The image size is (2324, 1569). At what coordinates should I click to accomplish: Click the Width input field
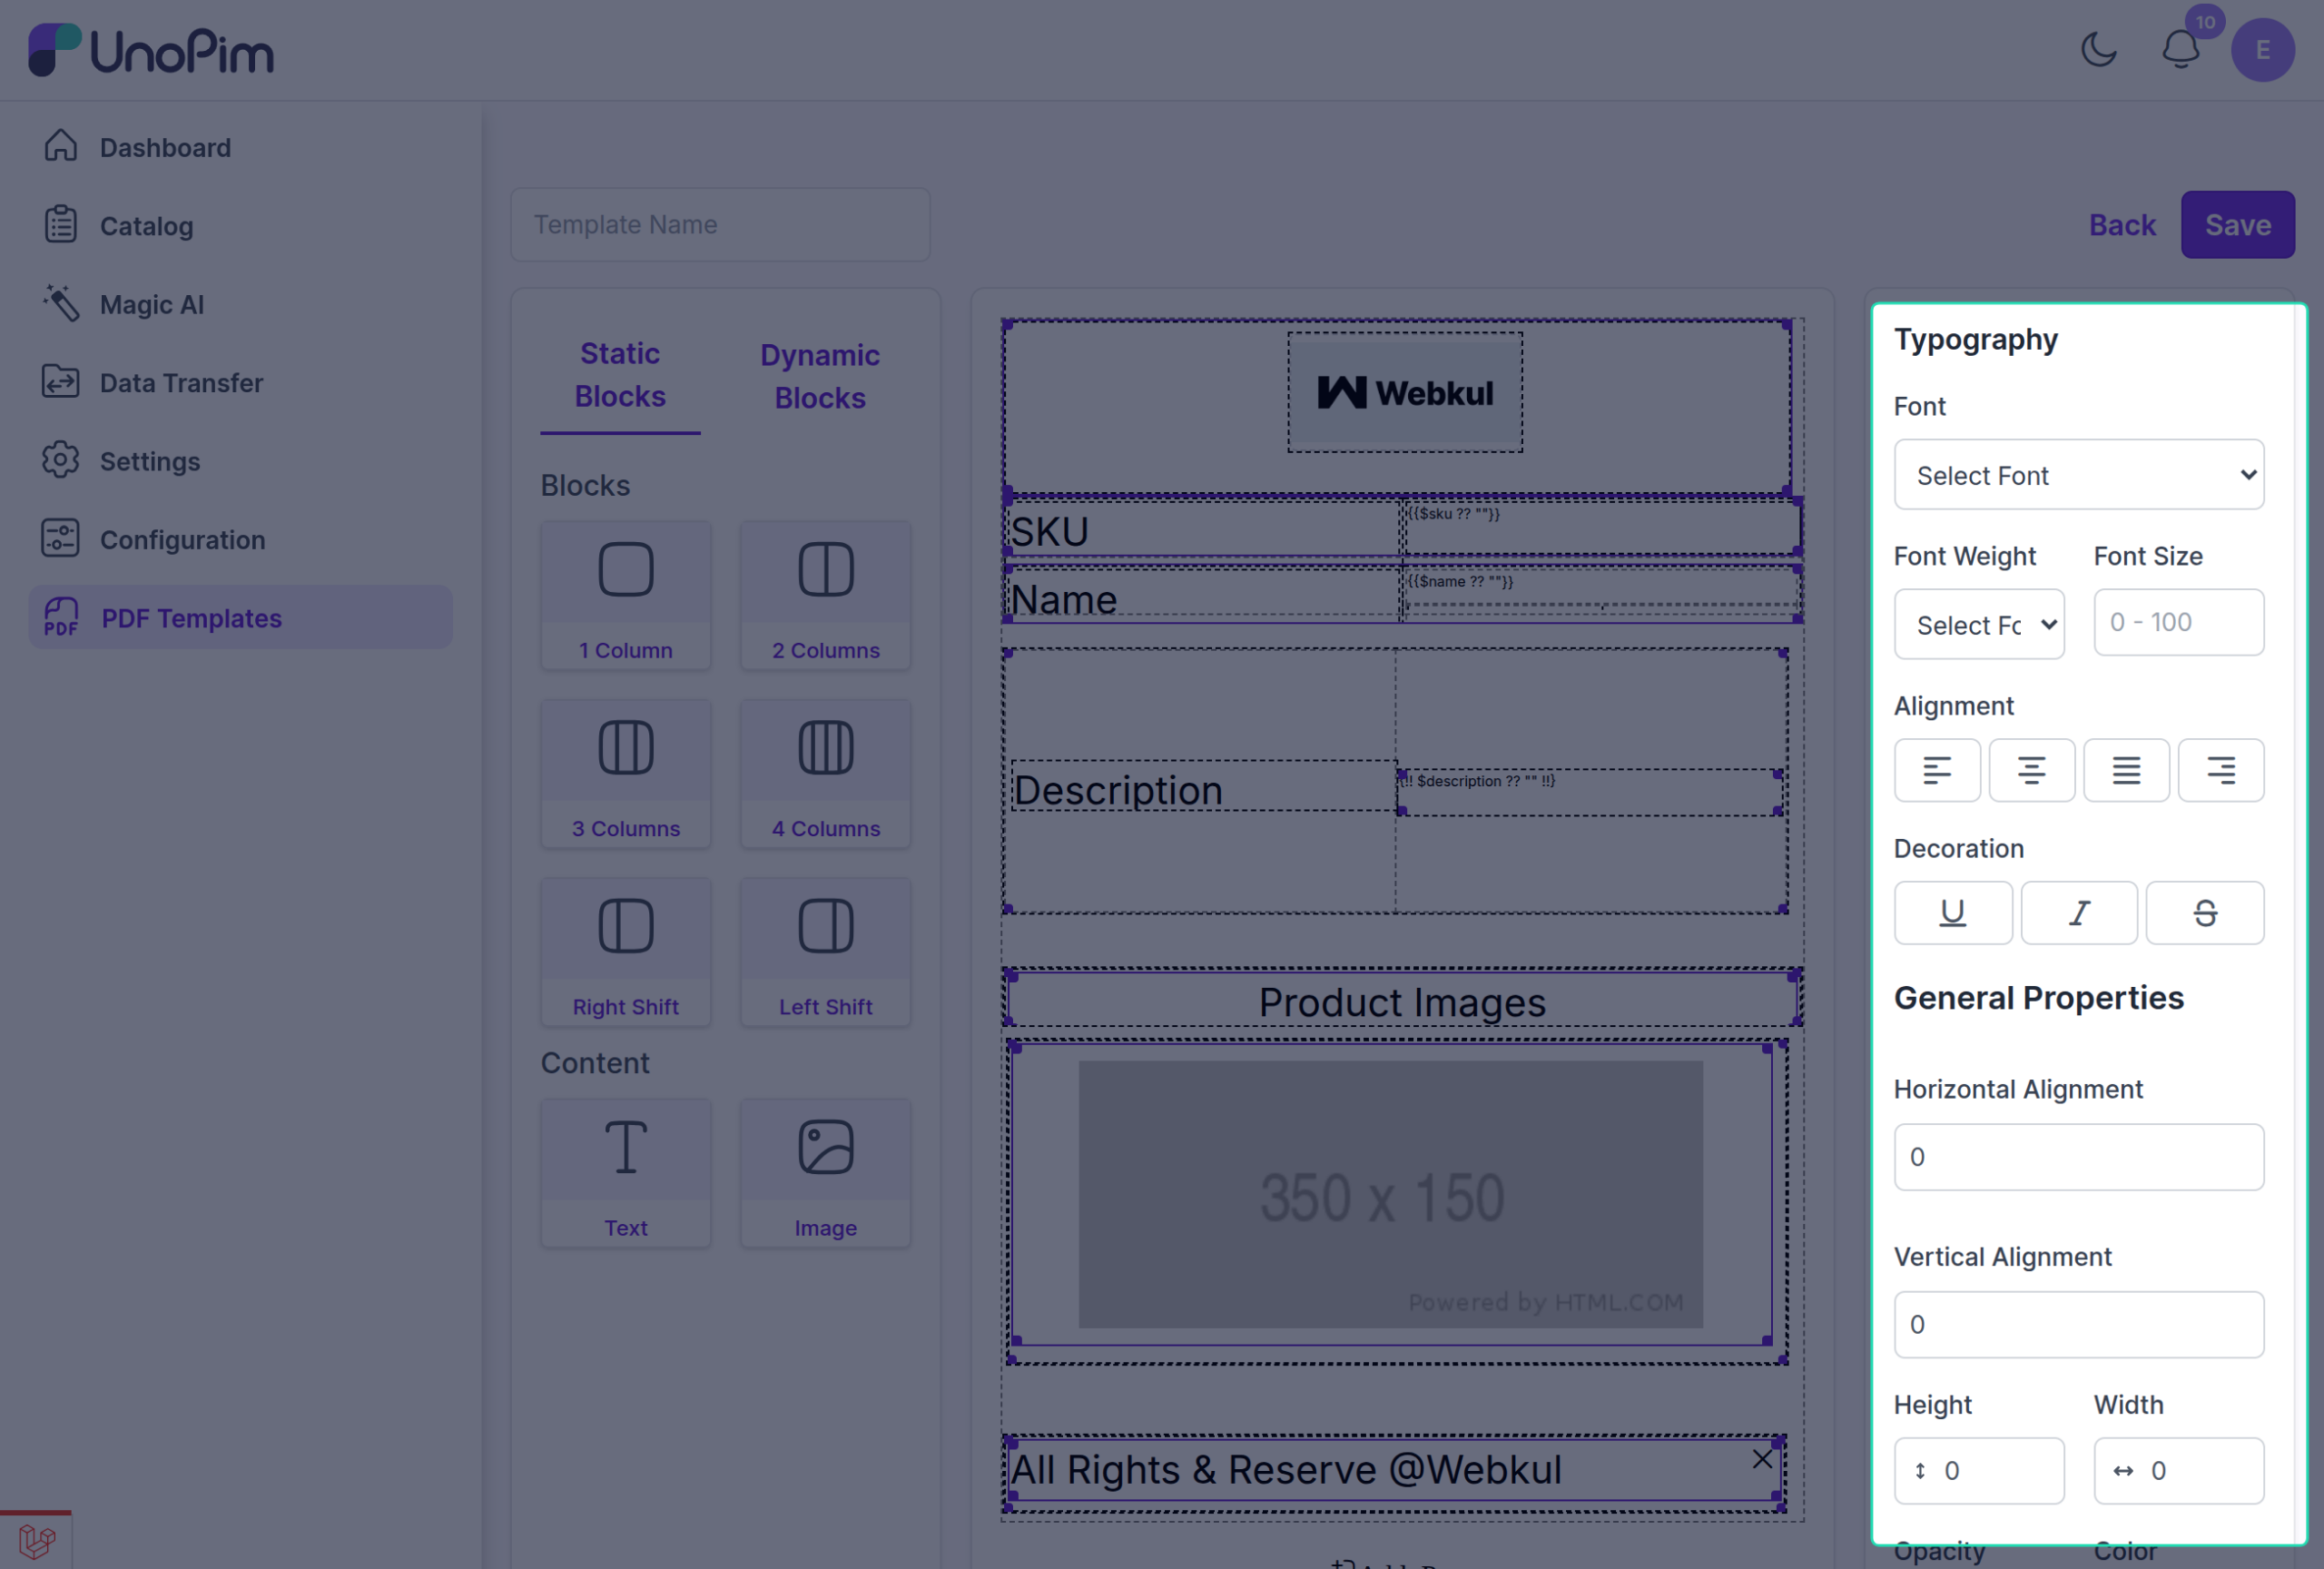tap(2178, 1470)
